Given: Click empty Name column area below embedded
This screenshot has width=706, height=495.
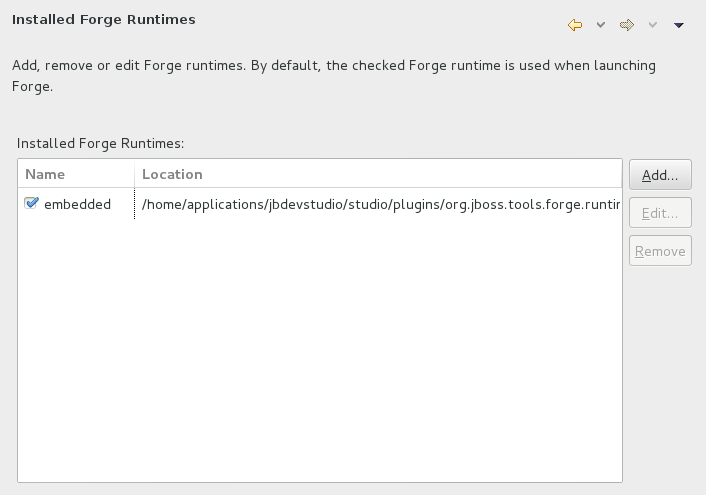Looking at the screenshot, I should [76, 340].
